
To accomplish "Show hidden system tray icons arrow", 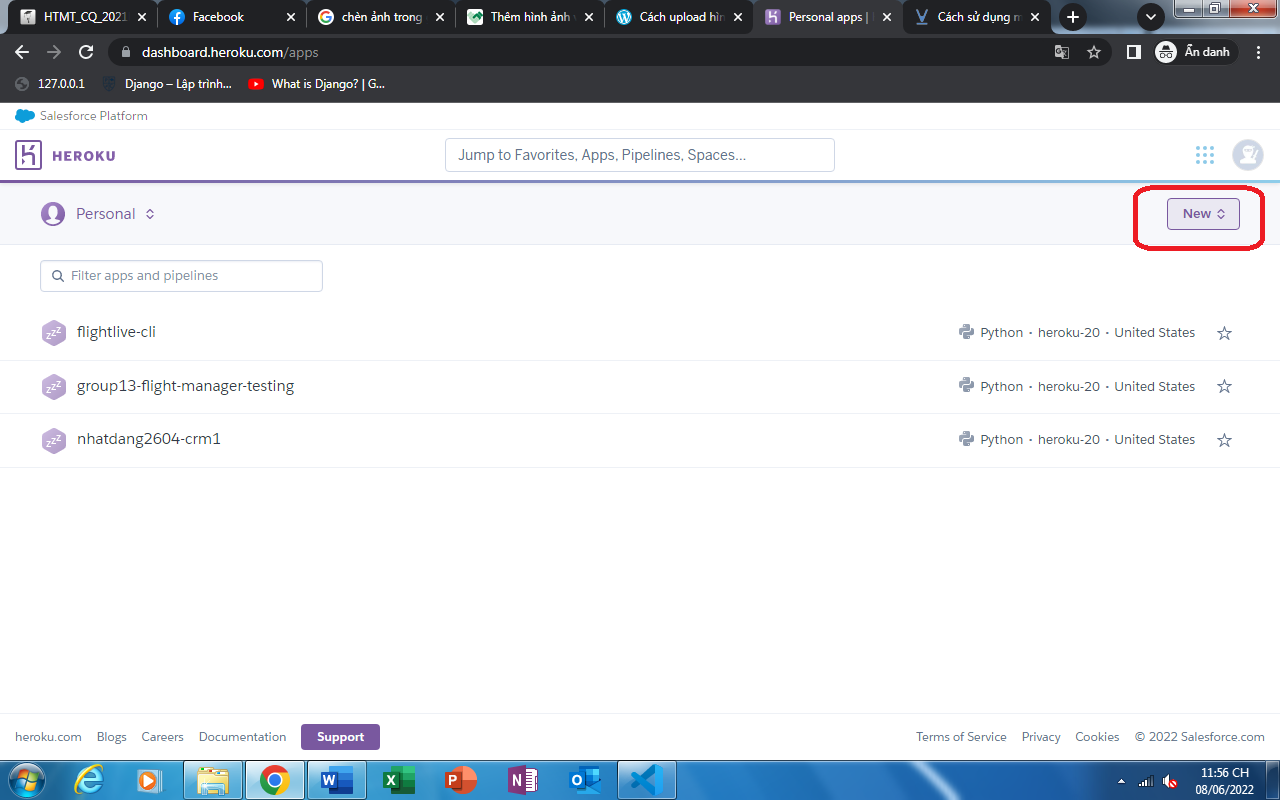I will pos(1121,781).
